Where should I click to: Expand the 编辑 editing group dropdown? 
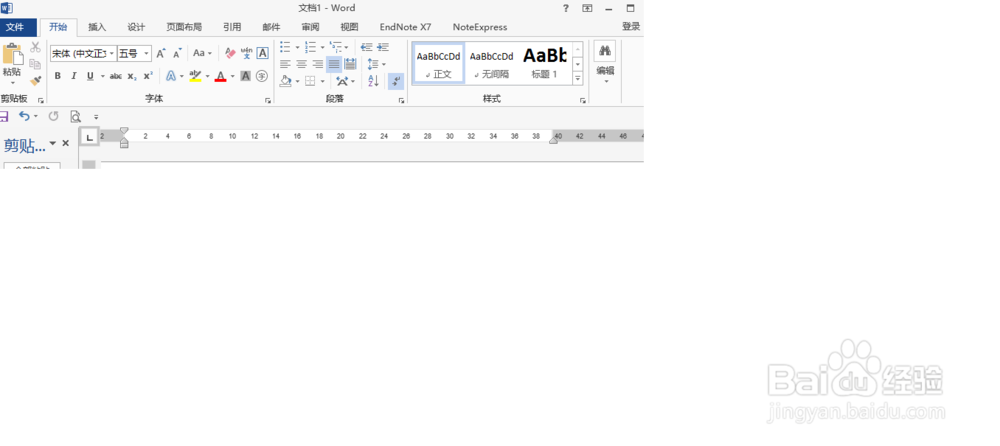click(x=605, y=81)
